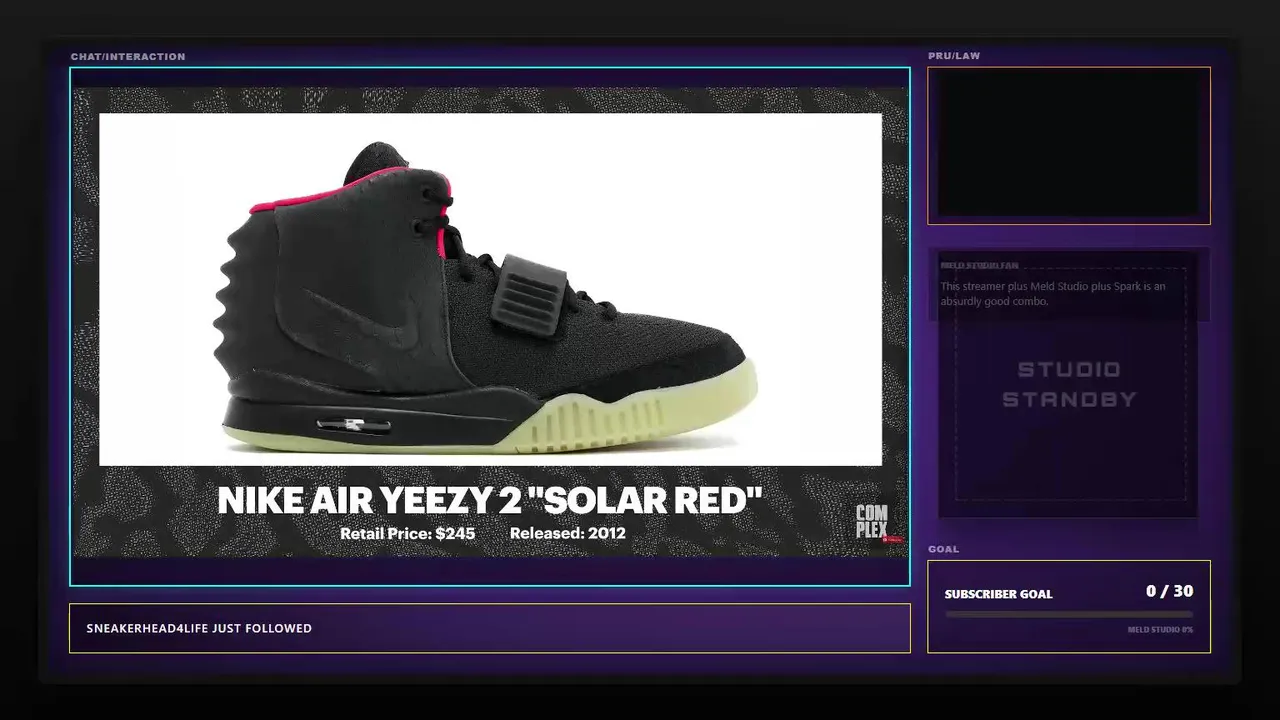The height and width of the screenshot is (720, 1280).
Task: Click the '0 / 30' goal counter
Action: pos(1169,591)
